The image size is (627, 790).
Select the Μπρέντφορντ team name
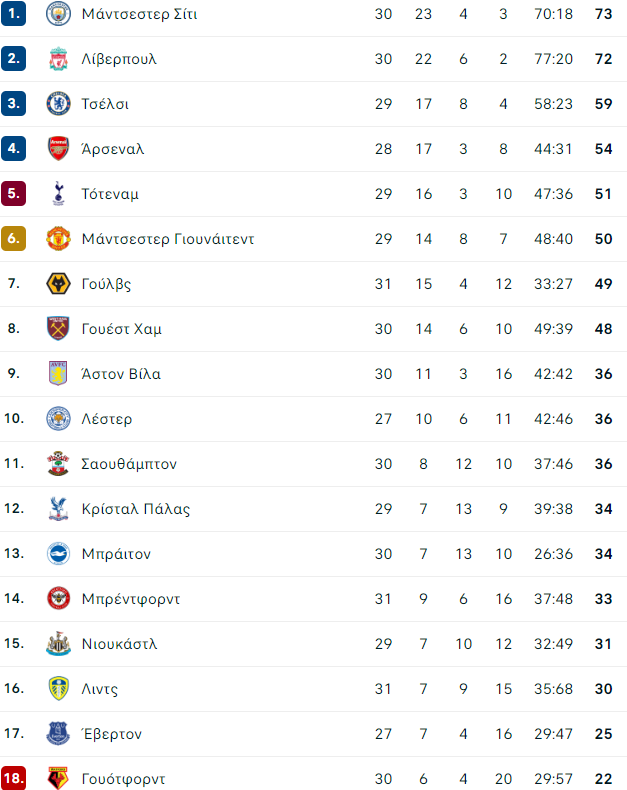coord(131,599)
